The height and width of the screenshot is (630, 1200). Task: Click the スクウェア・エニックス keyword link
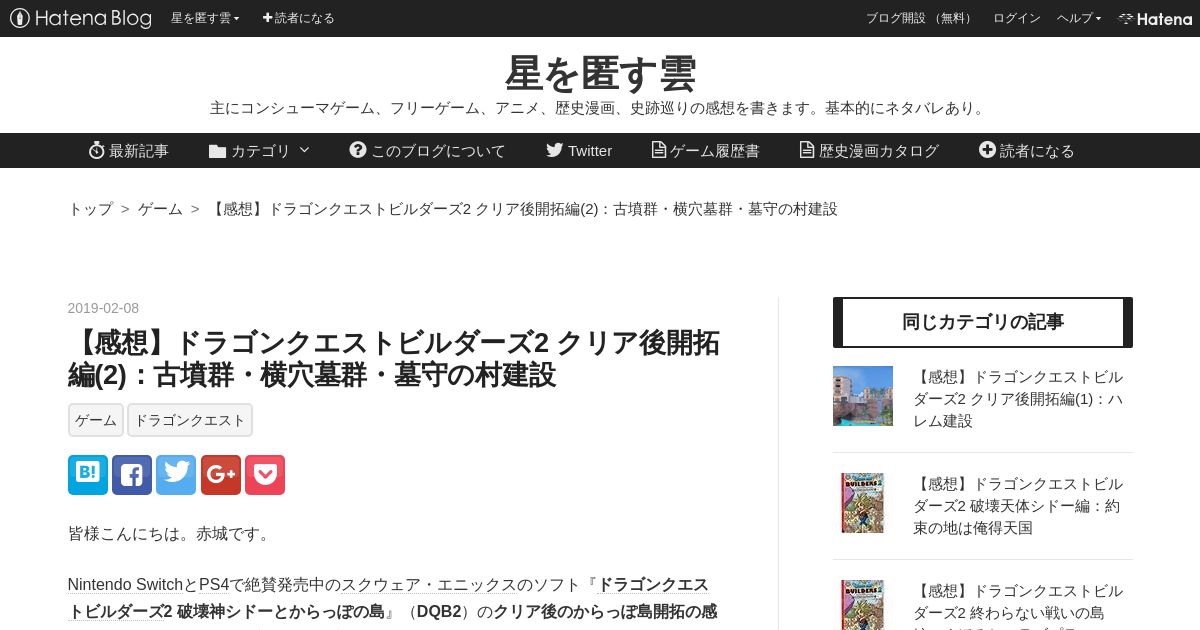coord(430,585)
